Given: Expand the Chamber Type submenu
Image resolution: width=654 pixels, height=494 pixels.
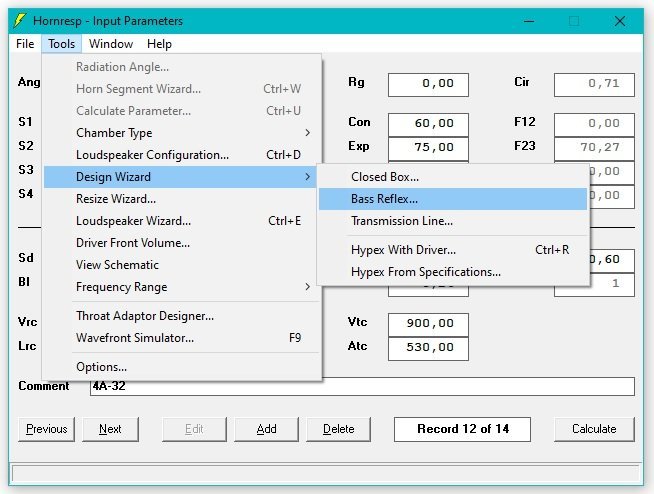Looking at the screenshot, I should click(x=183, y=133).
